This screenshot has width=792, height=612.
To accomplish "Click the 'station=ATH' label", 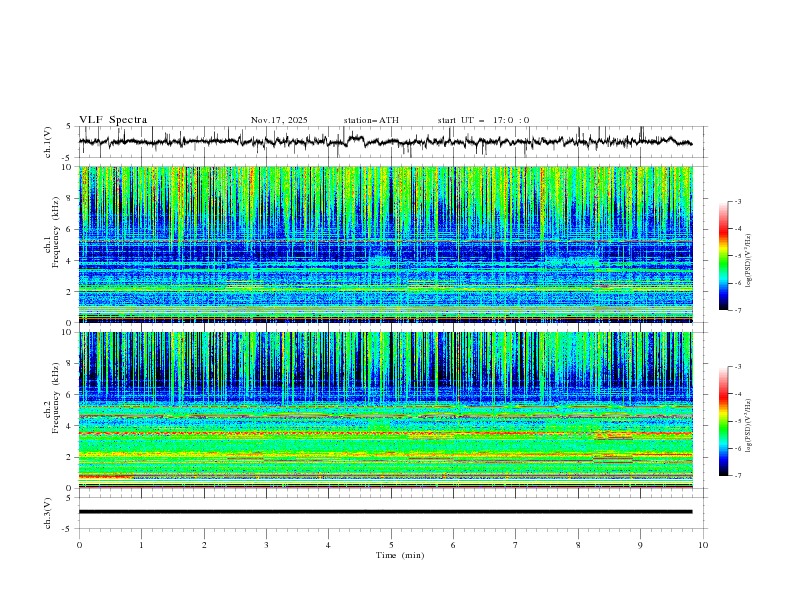I will [371, 120].
